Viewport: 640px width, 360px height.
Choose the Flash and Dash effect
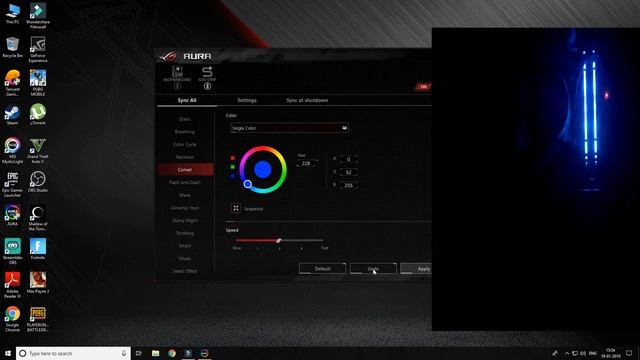[x=185, y=182]
